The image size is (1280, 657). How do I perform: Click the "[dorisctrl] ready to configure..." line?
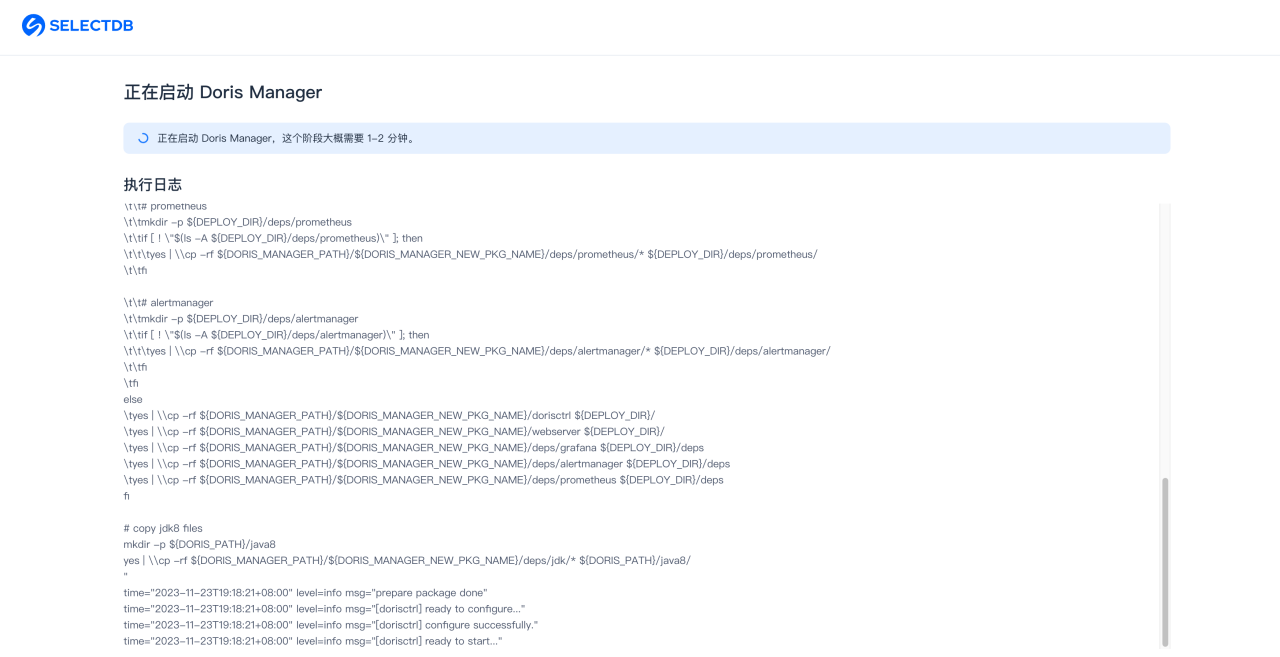coord(325,608)
